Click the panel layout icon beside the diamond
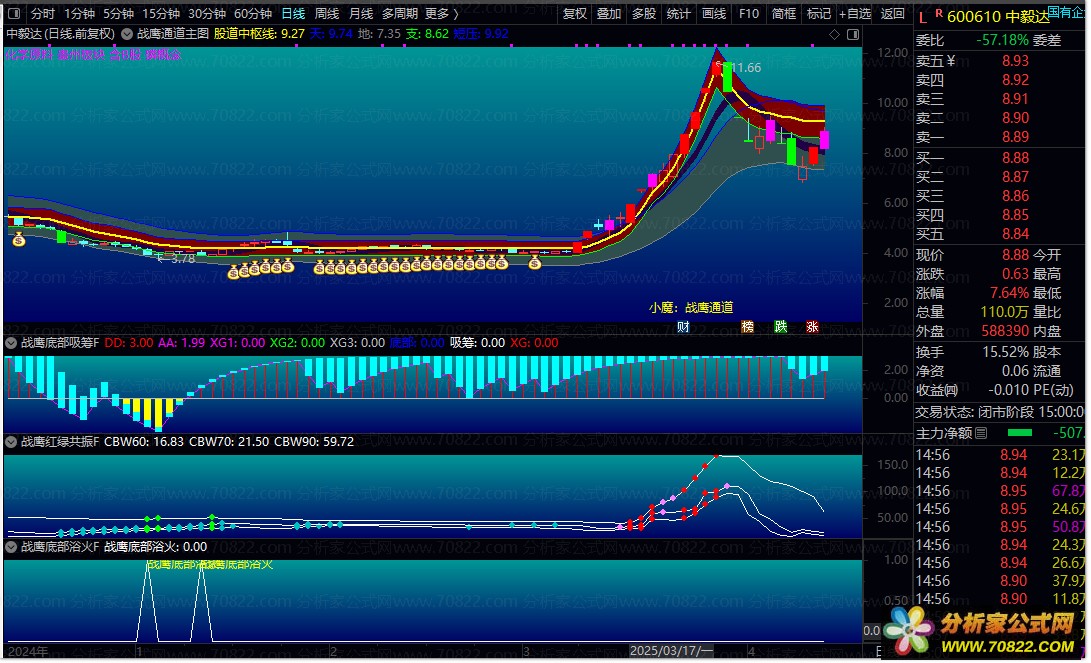Screen dimensions: 1091x663 point(853,34)
